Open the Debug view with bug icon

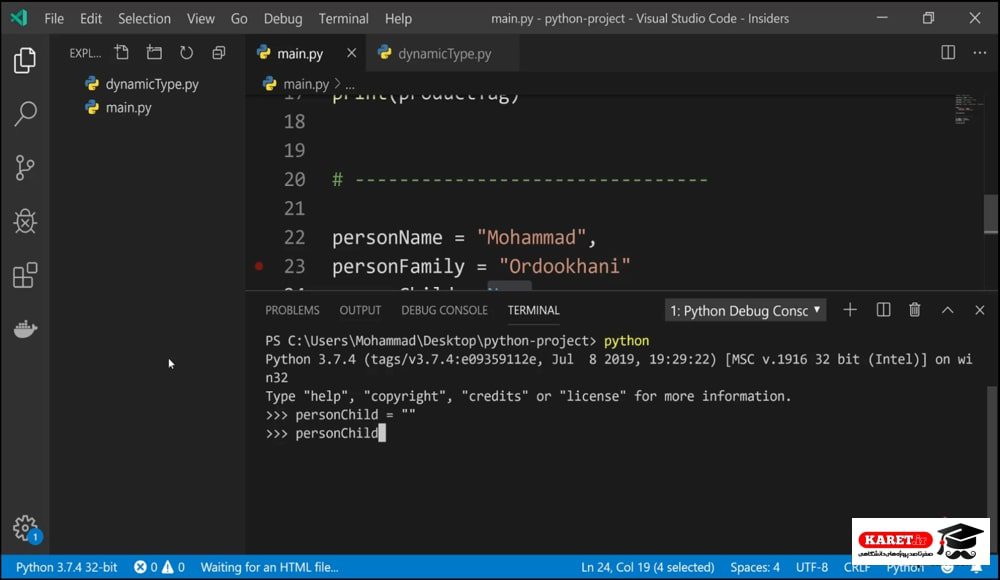(x=25, y=221)
